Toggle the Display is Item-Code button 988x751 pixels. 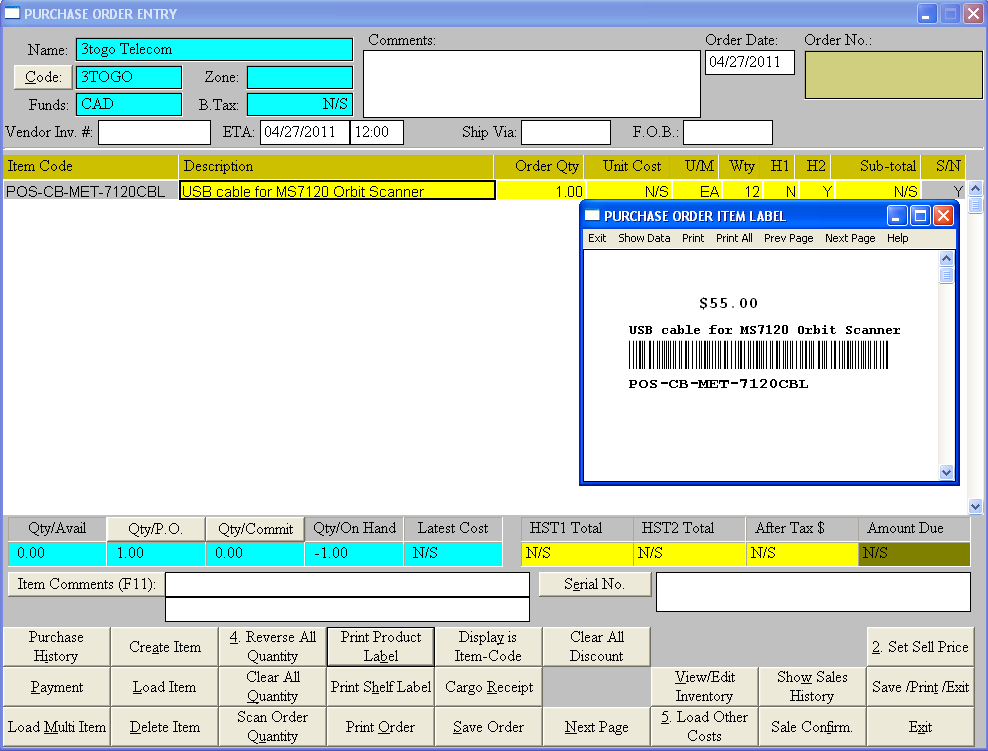coord(488,647)
